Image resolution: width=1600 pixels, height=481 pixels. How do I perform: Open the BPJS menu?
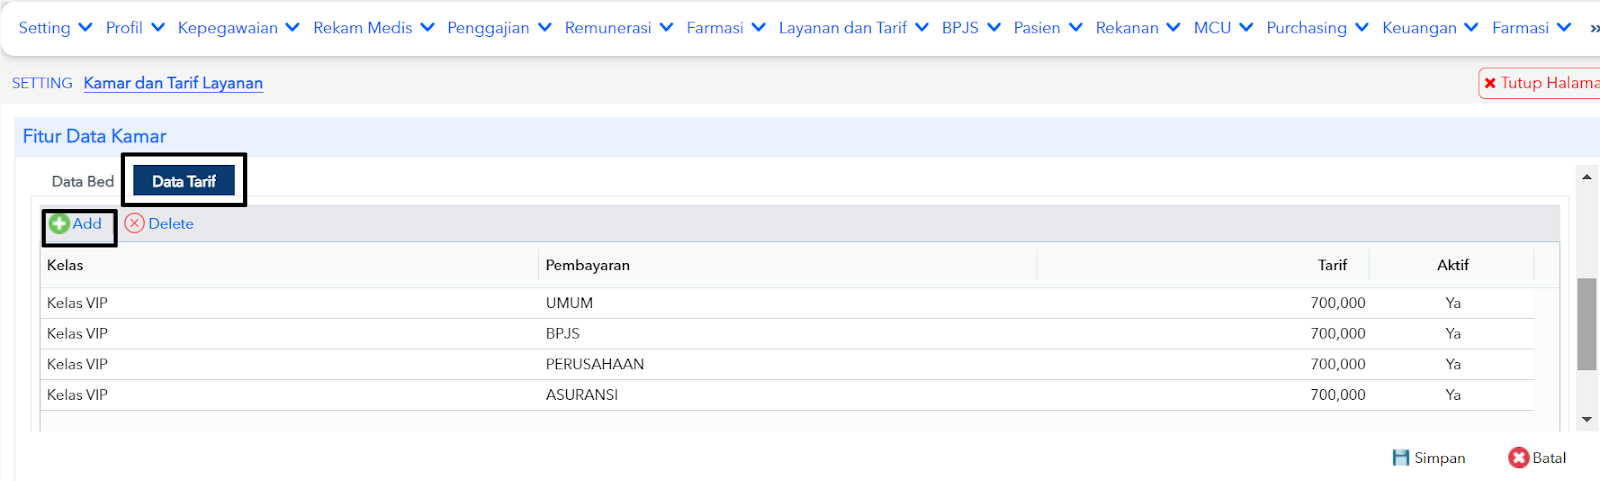click(x=971, y=28)
